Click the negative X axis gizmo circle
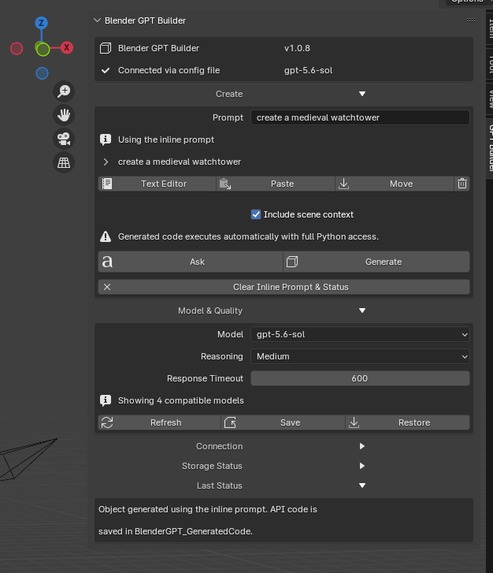The width and height of the screenshot is (493, 573). pyautogui.click(x=16, y=48)
